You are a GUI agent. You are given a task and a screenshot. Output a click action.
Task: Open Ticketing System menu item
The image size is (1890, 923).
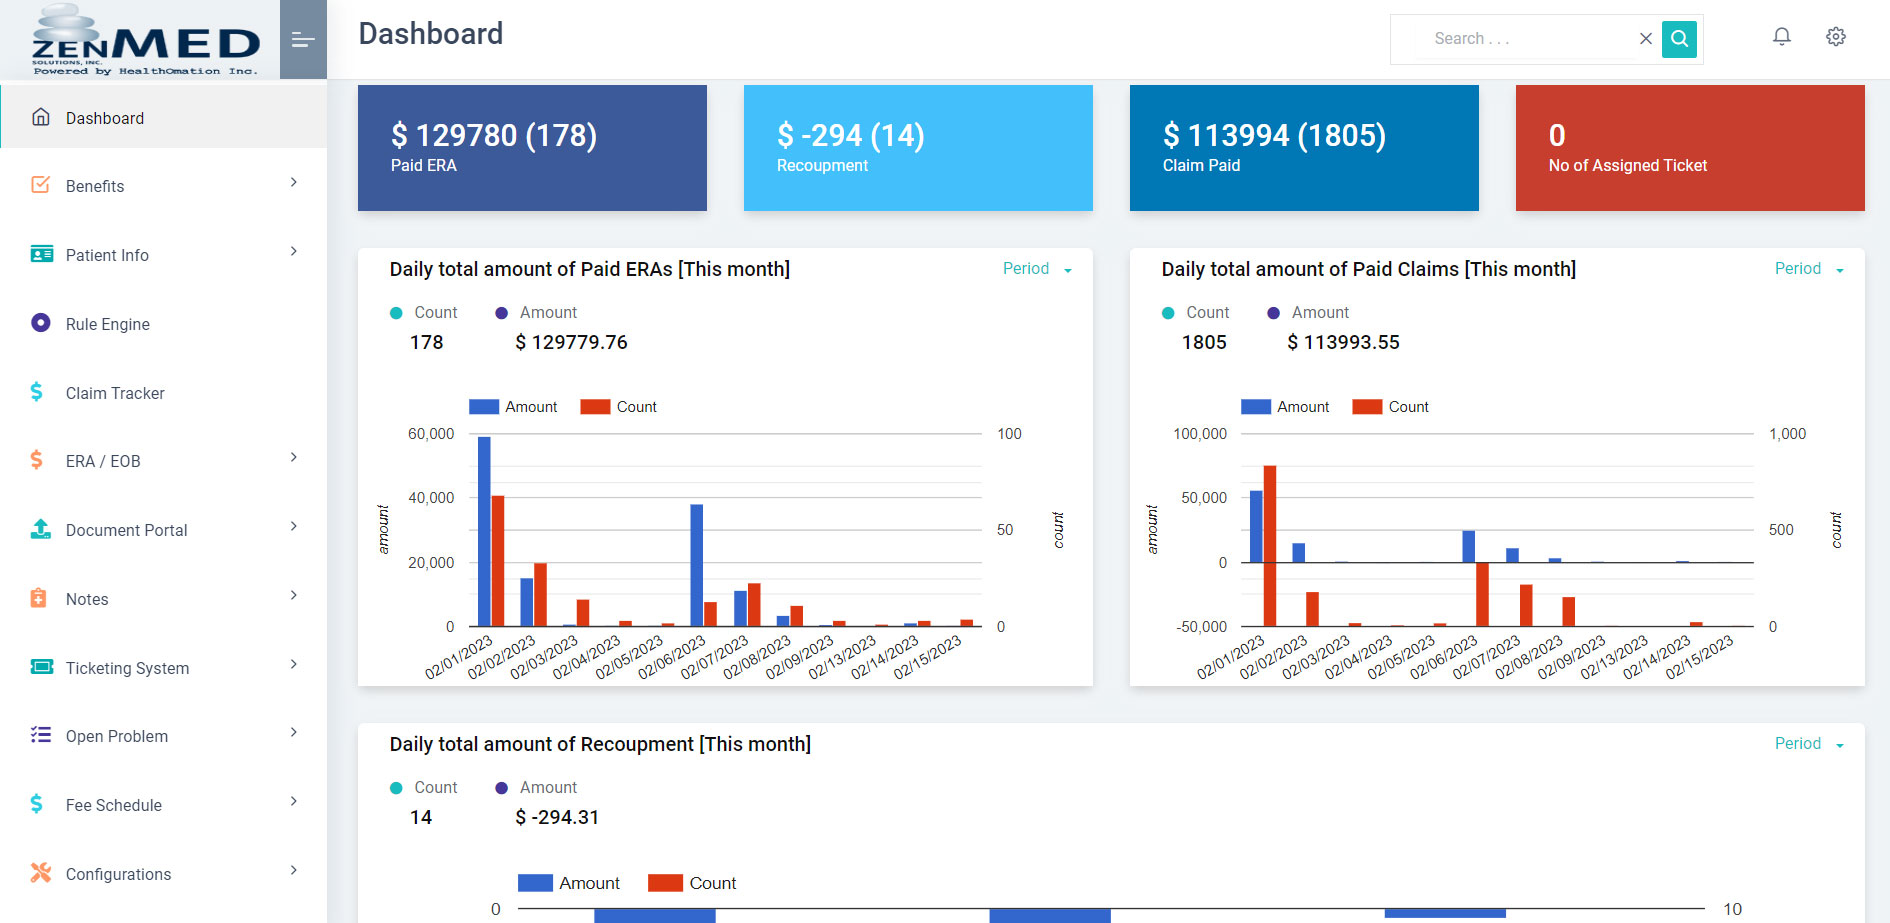(x=163, y=668)
